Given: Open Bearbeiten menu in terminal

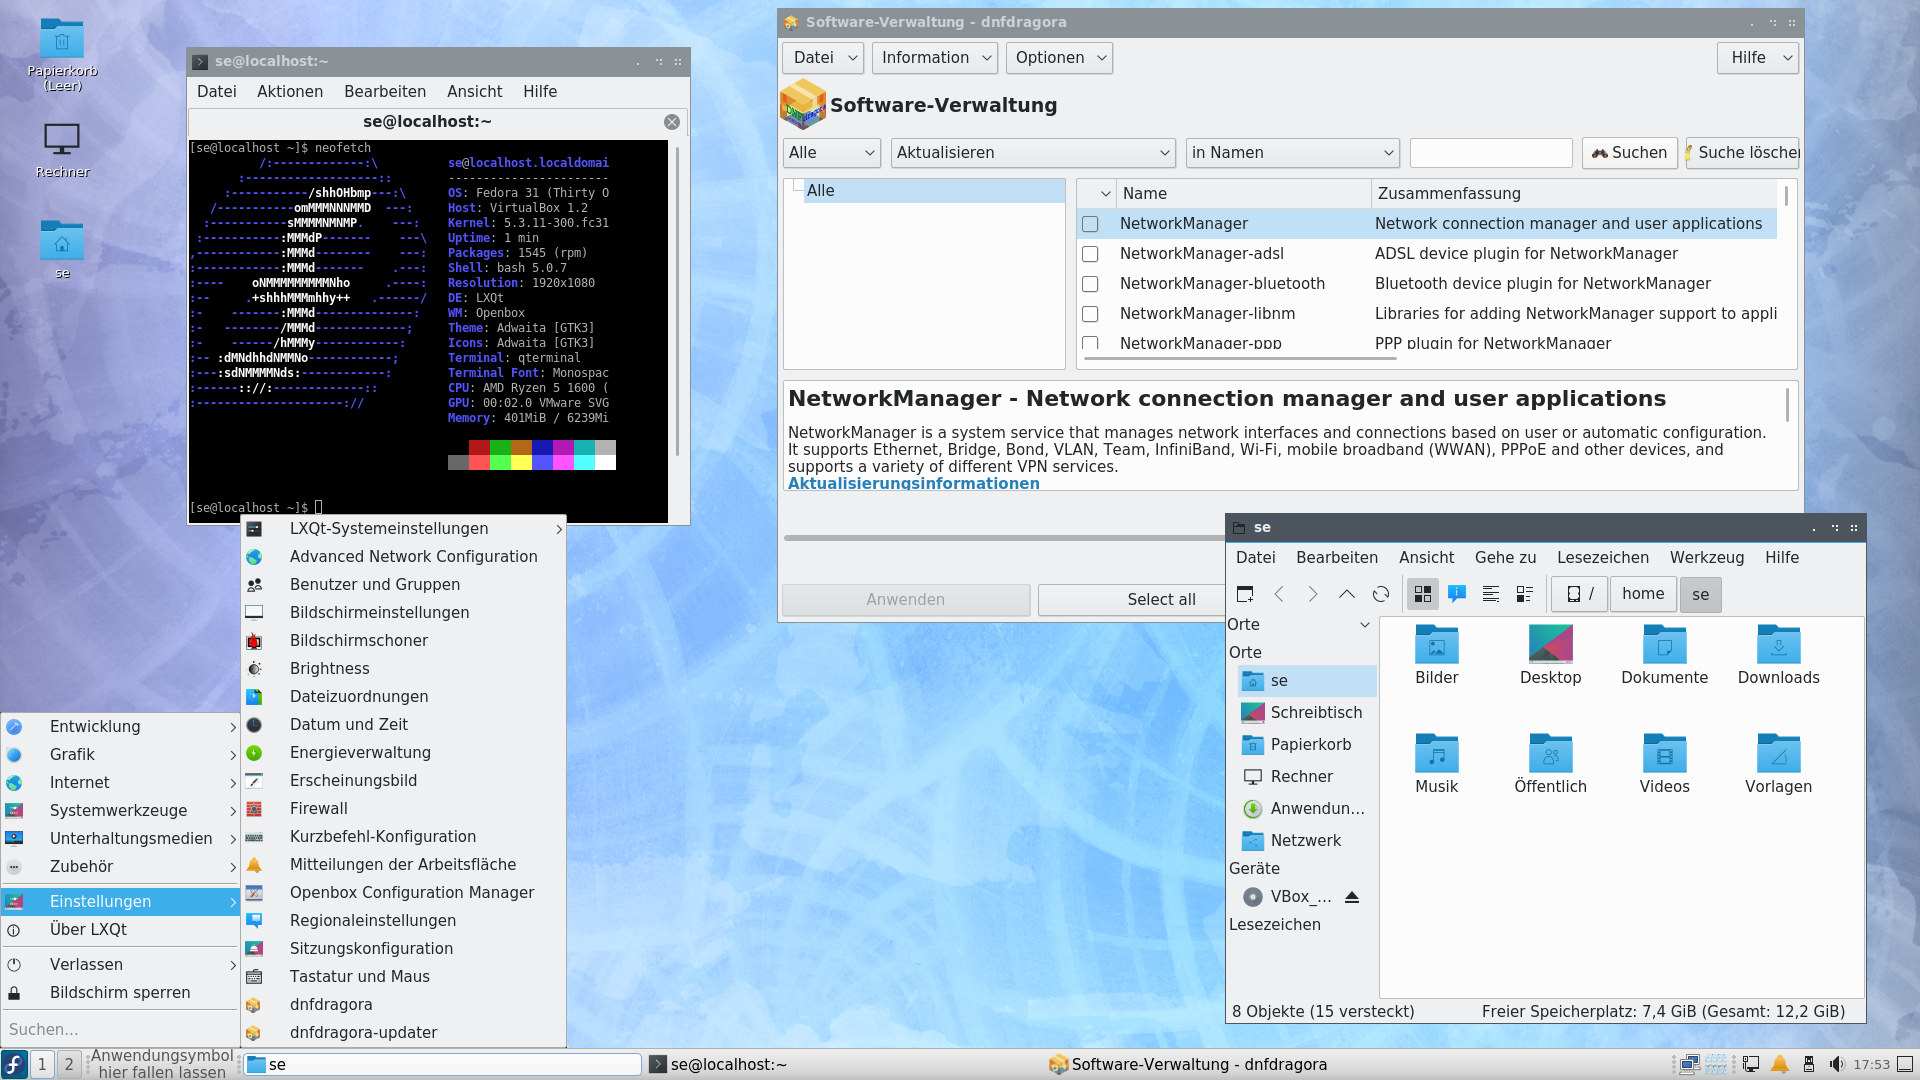Looking at the screenshot, I should (385, 91).
